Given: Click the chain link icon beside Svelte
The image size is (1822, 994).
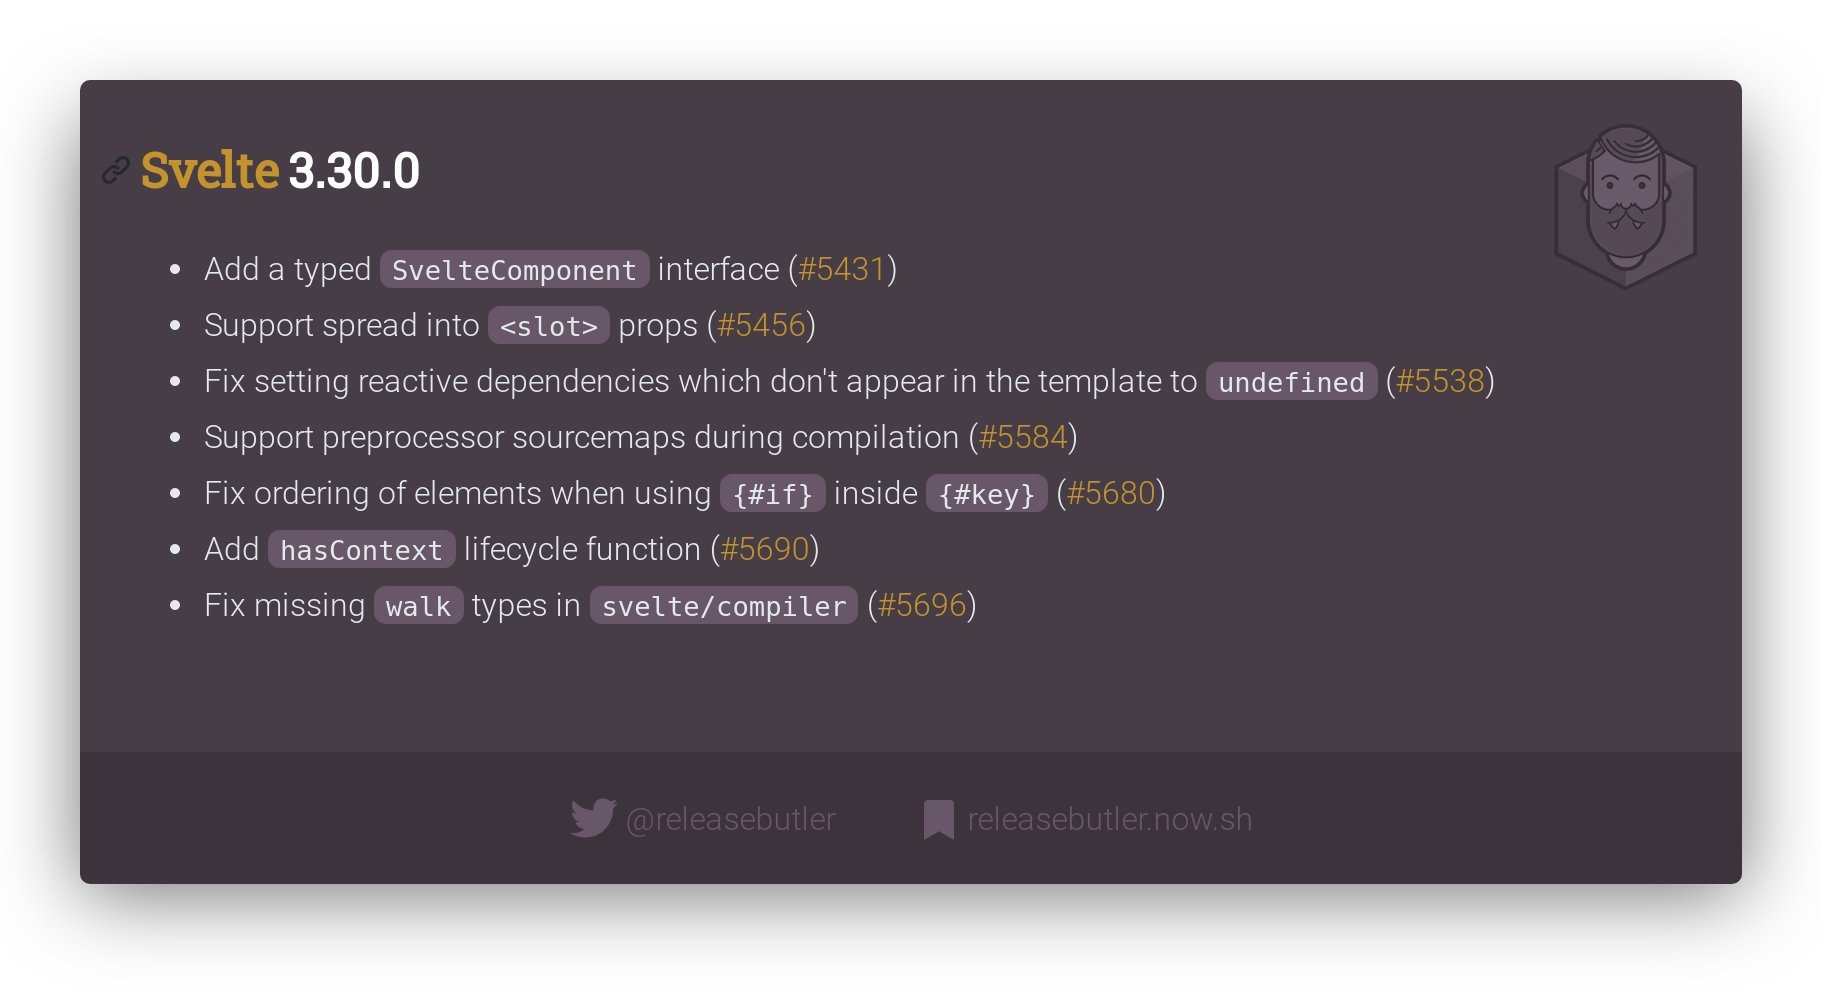Looking at the screenshot, I should click(116, 171).
